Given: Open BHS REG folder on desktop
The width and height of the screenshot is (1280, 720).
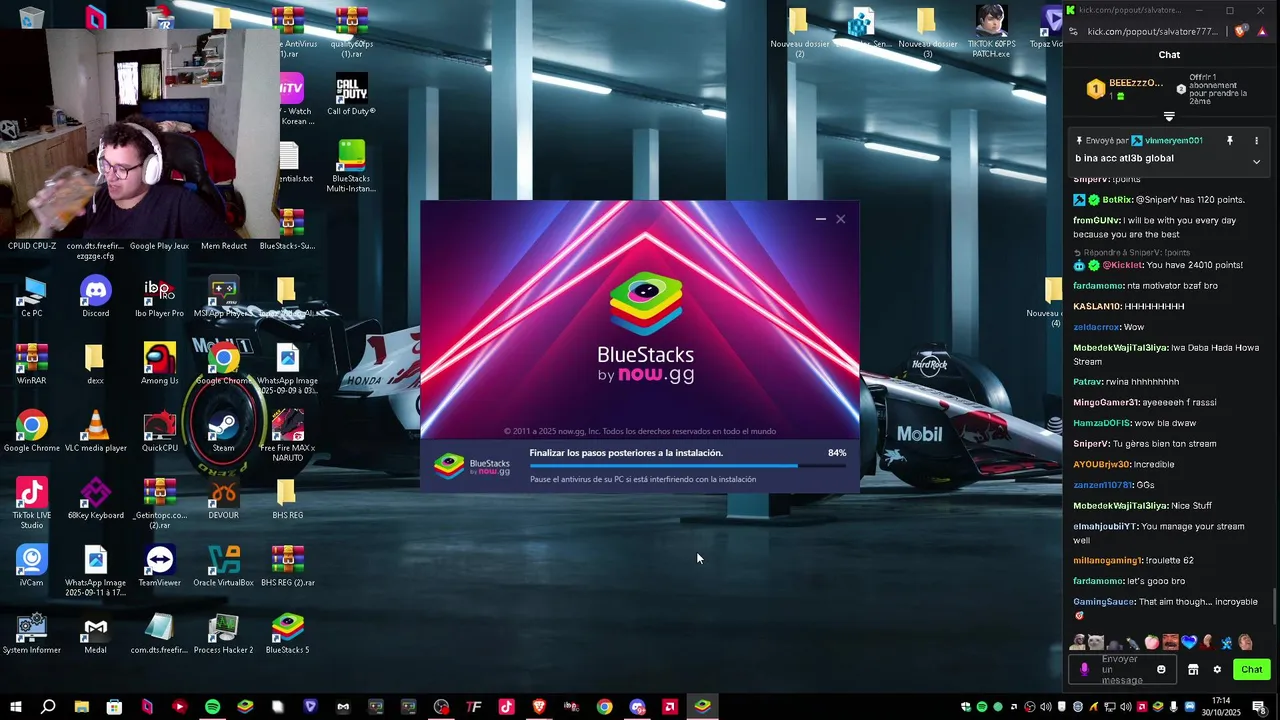Looking at the screenshot, I should pos(287,499).
